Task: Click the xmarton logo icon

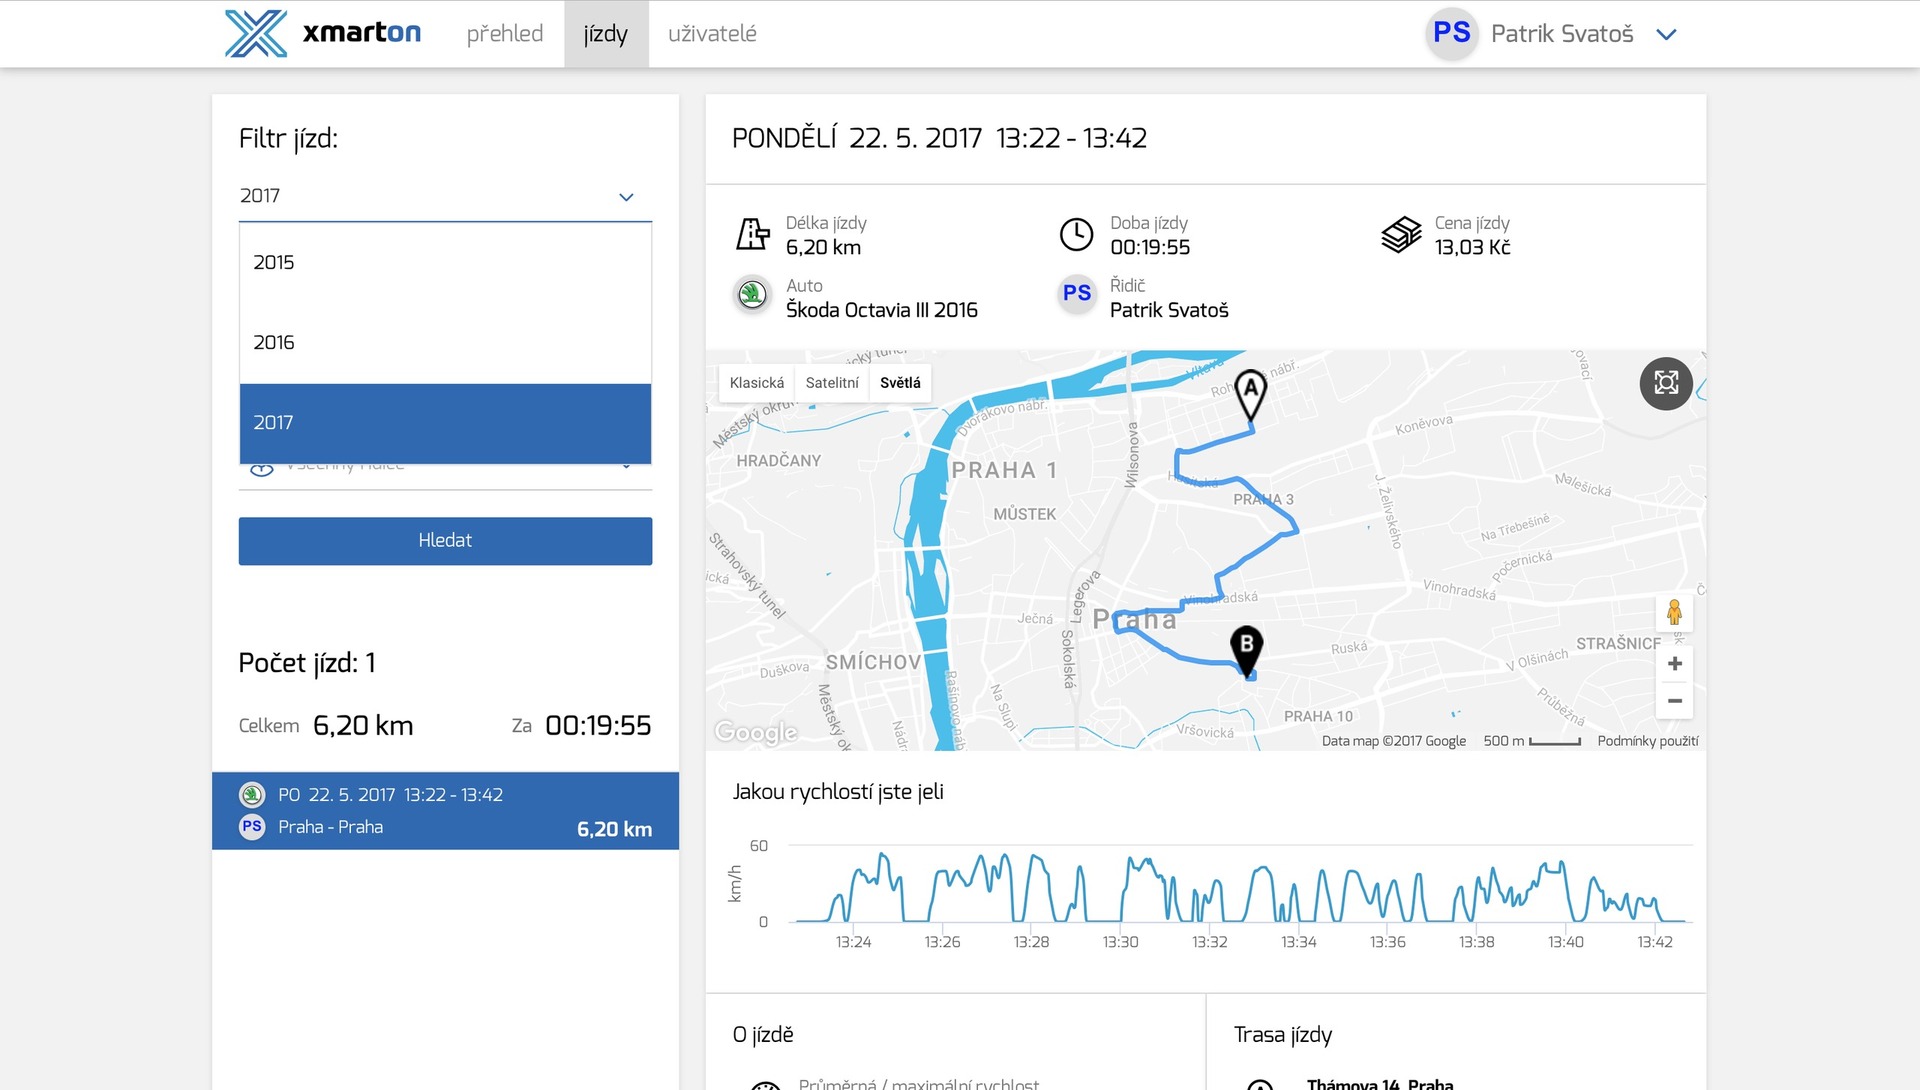Action: click(256, 33)
